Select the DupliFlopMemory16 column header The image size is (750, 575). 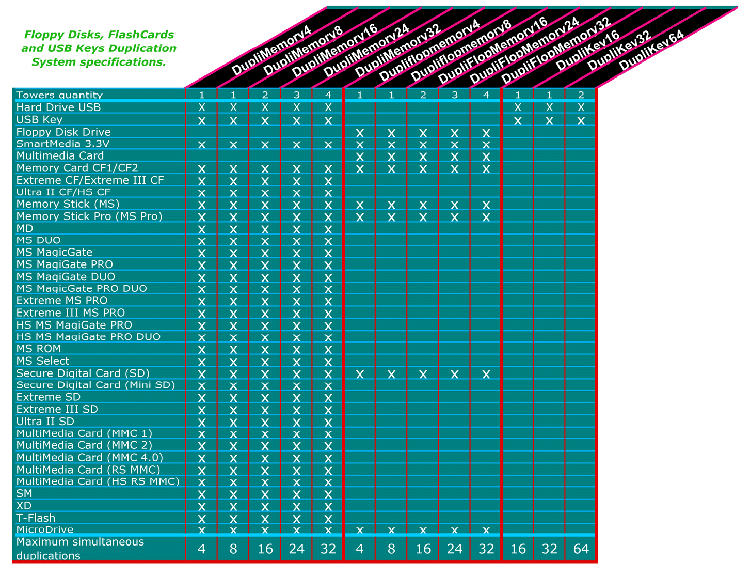coord(493,50)
